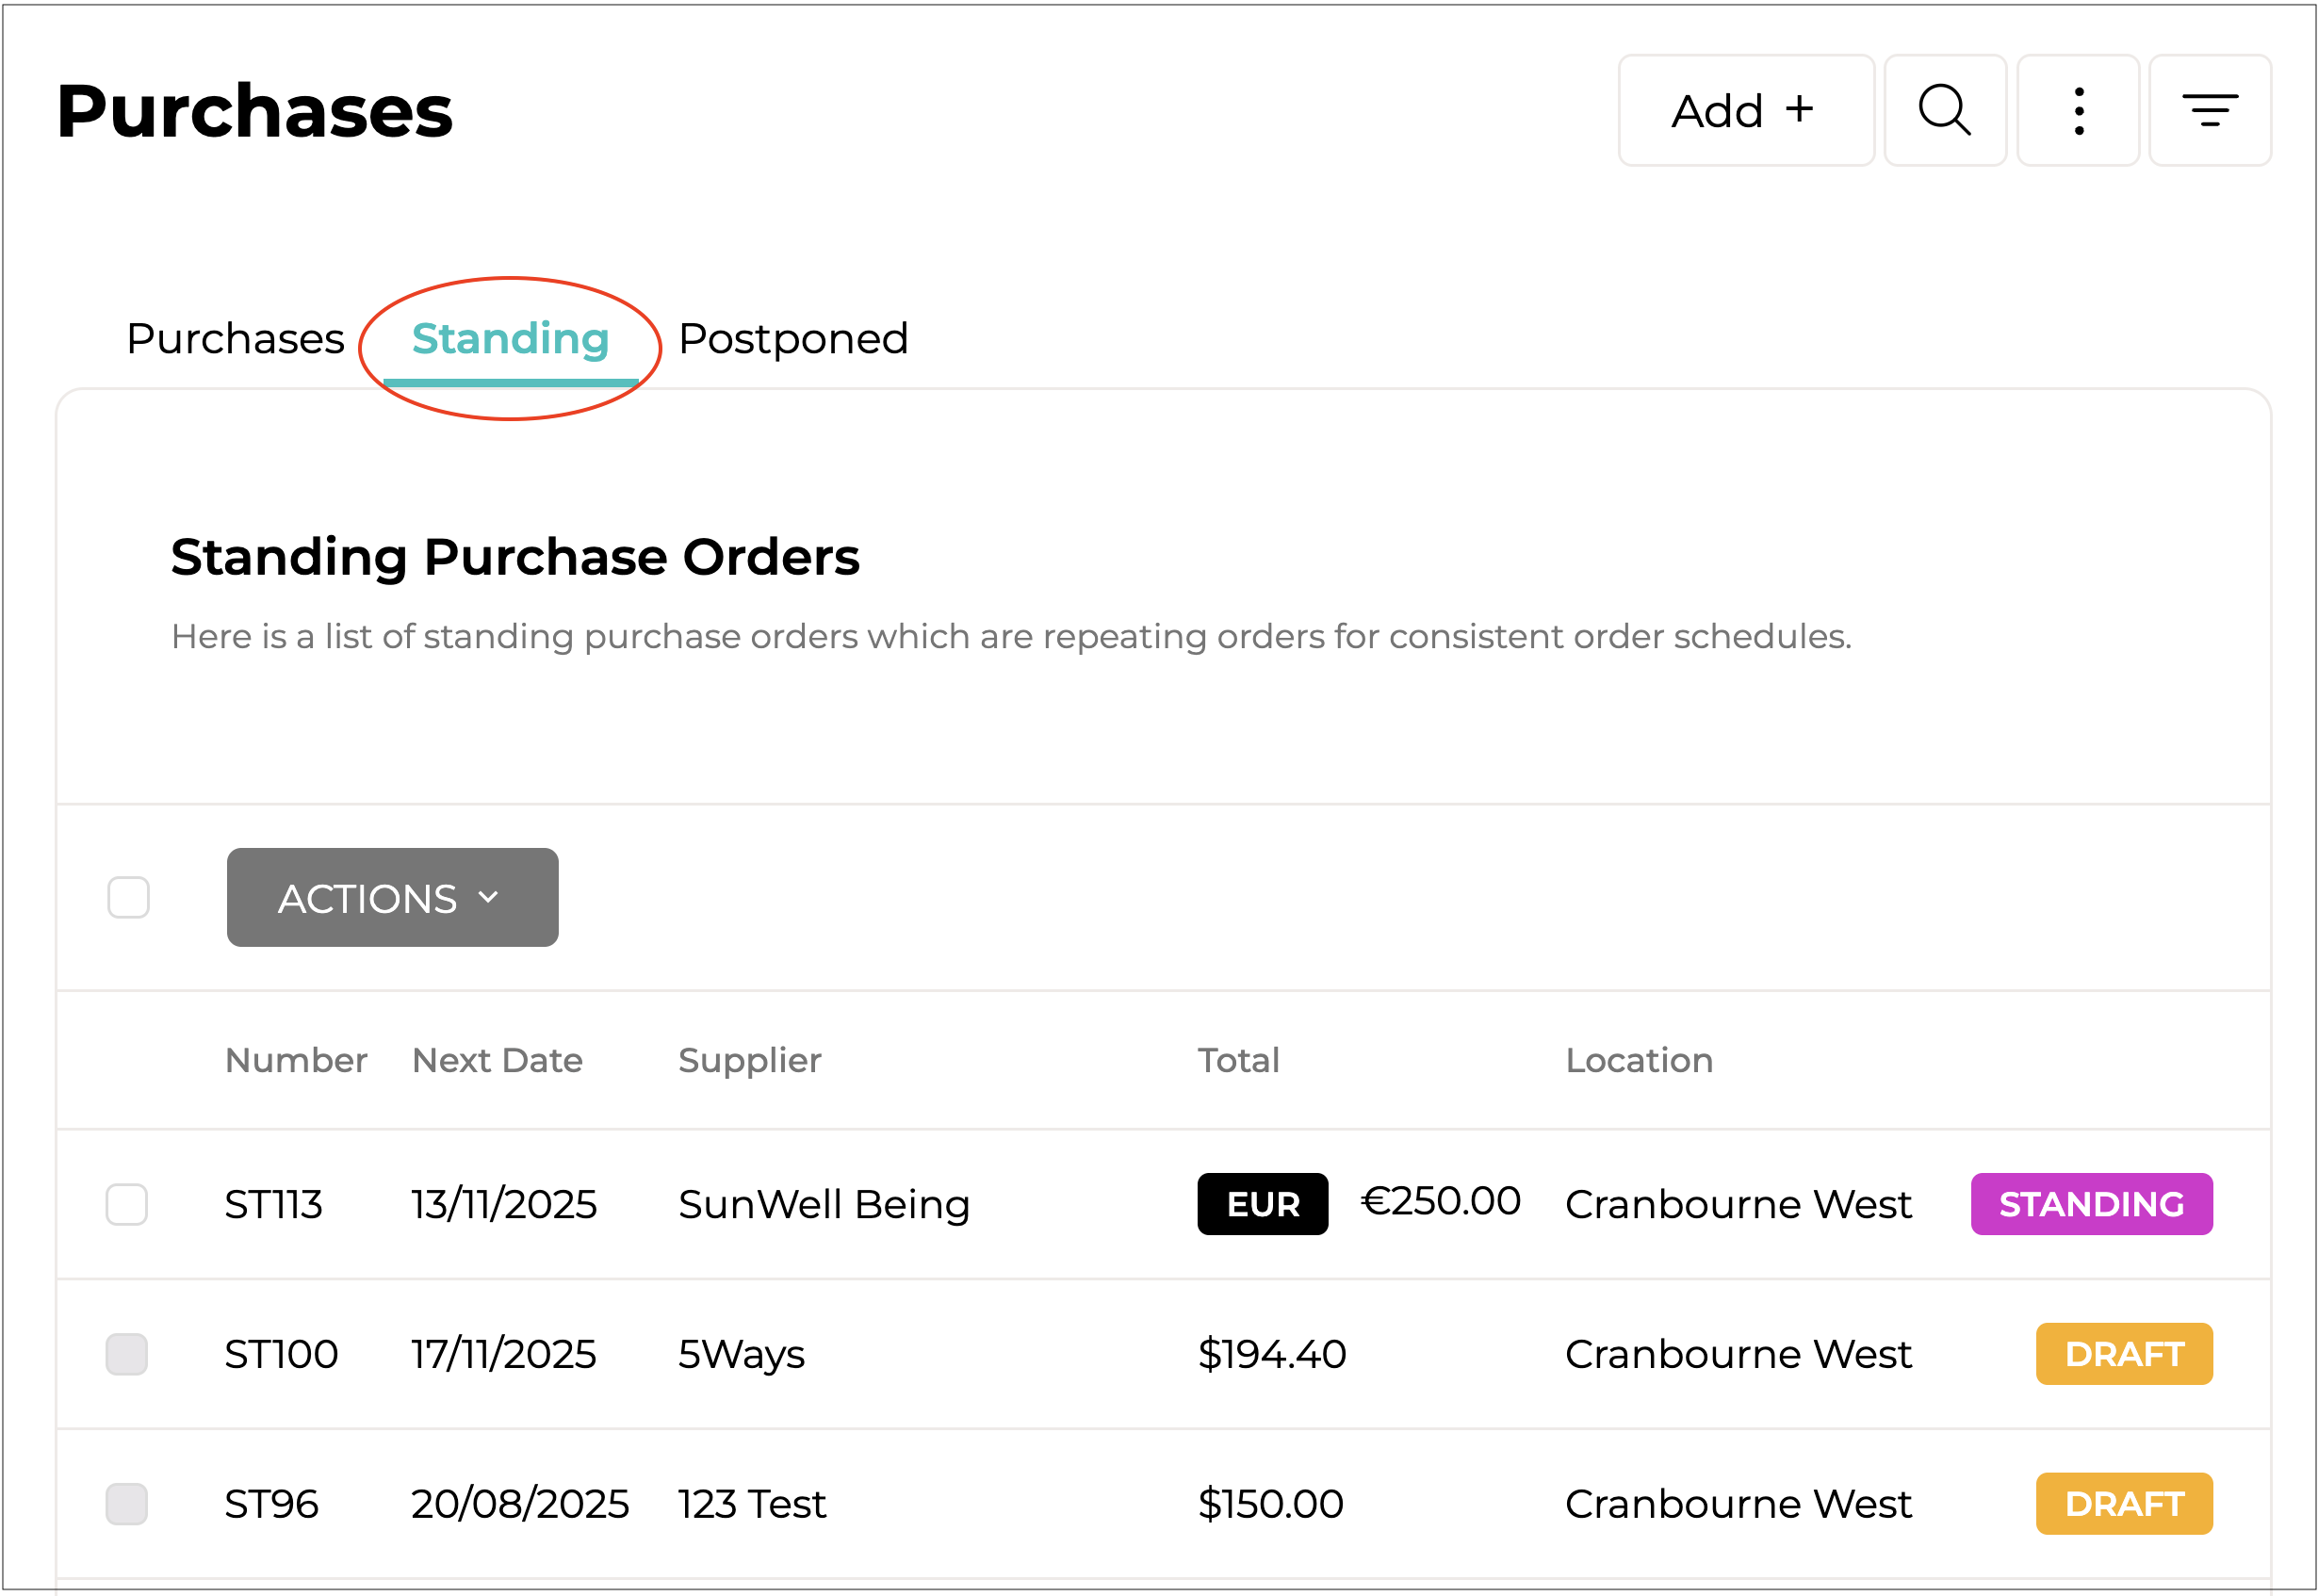Image resolution: width=2318 pixels, height=1596 pixels.
Task: Click the DRAFT badge on ST100
Action: click(2123, 1354)
